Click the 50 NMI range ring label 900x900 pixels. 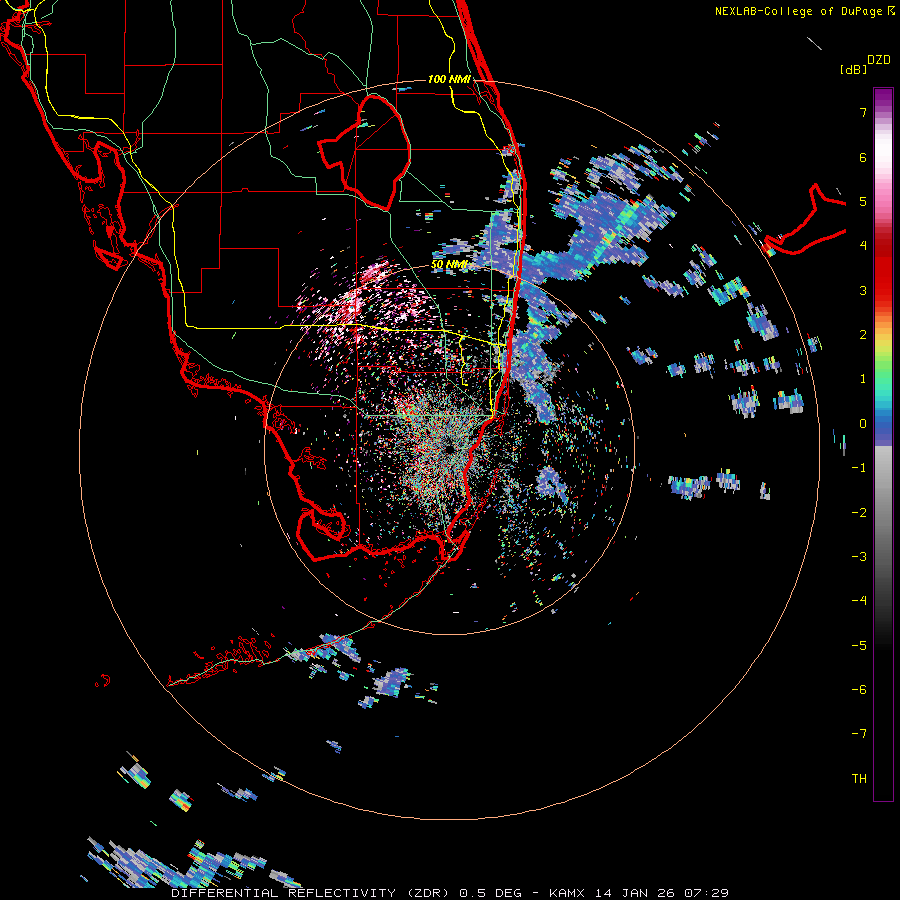(x=449, y=265)
